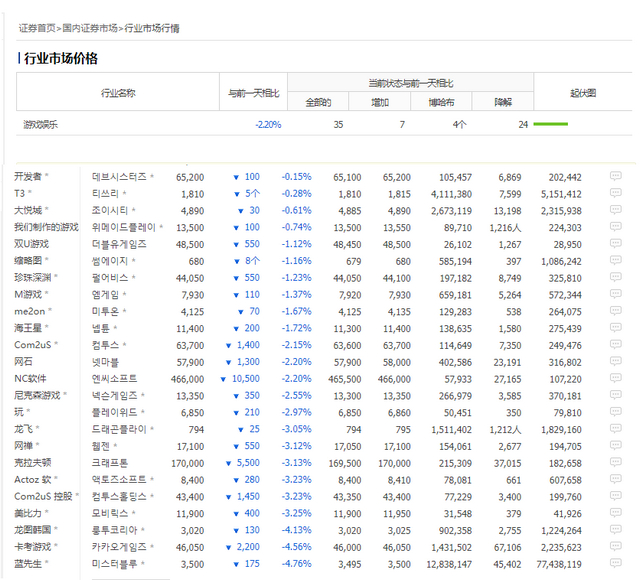Open the comment icon for the 克拉夫顿 row
640x580 pixels.
click(x=616, y=462)
